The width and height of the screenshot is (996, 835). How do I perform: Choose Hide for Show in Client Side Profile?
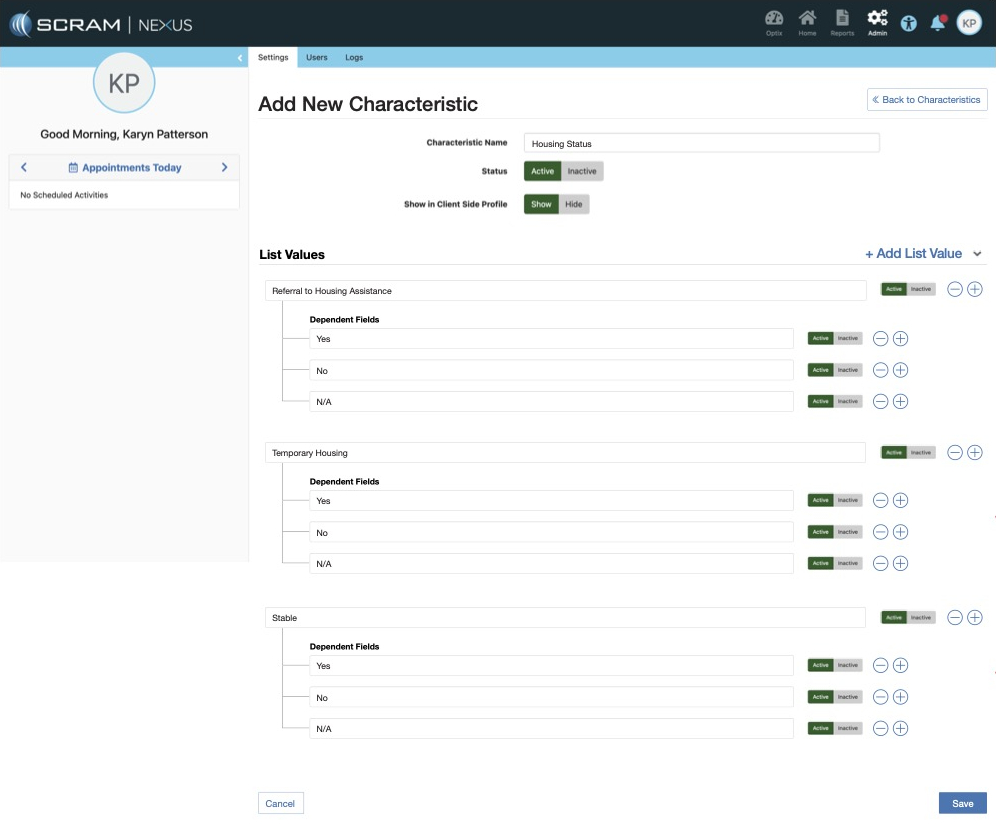click(574, 204)
